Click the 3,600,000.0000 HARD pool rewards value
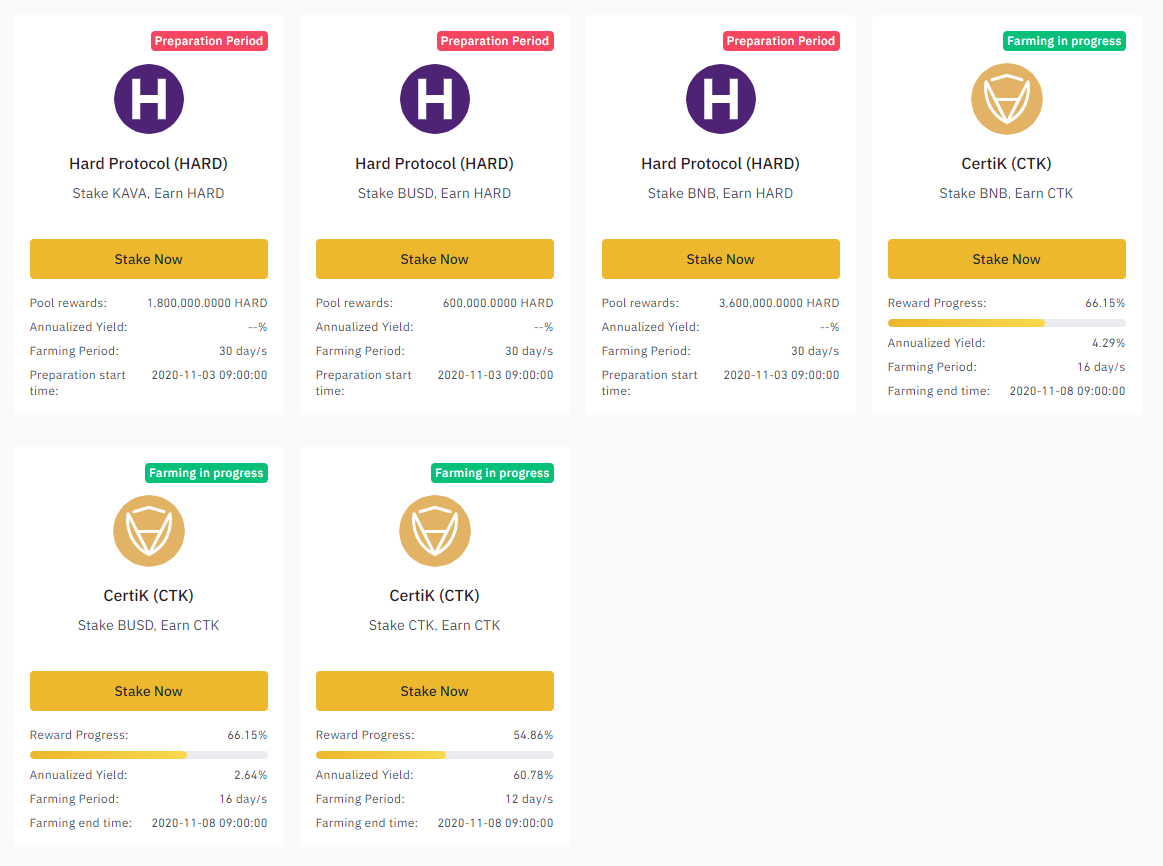Screen dimensions: 1163x866 point(780,303)
